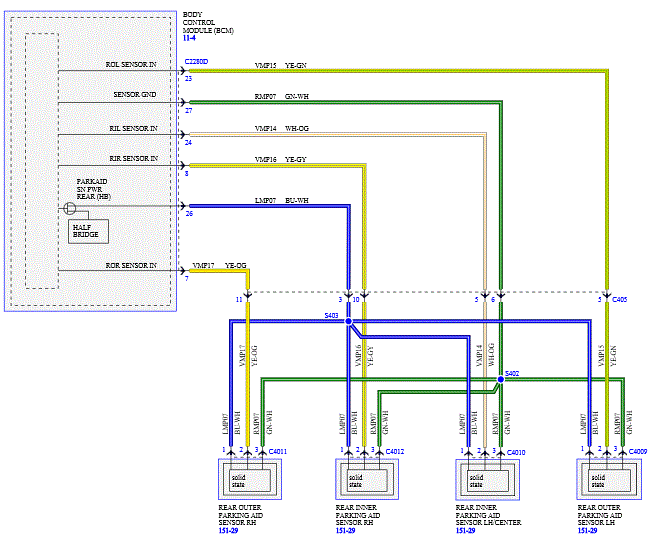
Task: Open 151-29 link under Rear Outer Sensor LH
Action: pos(587,530)
